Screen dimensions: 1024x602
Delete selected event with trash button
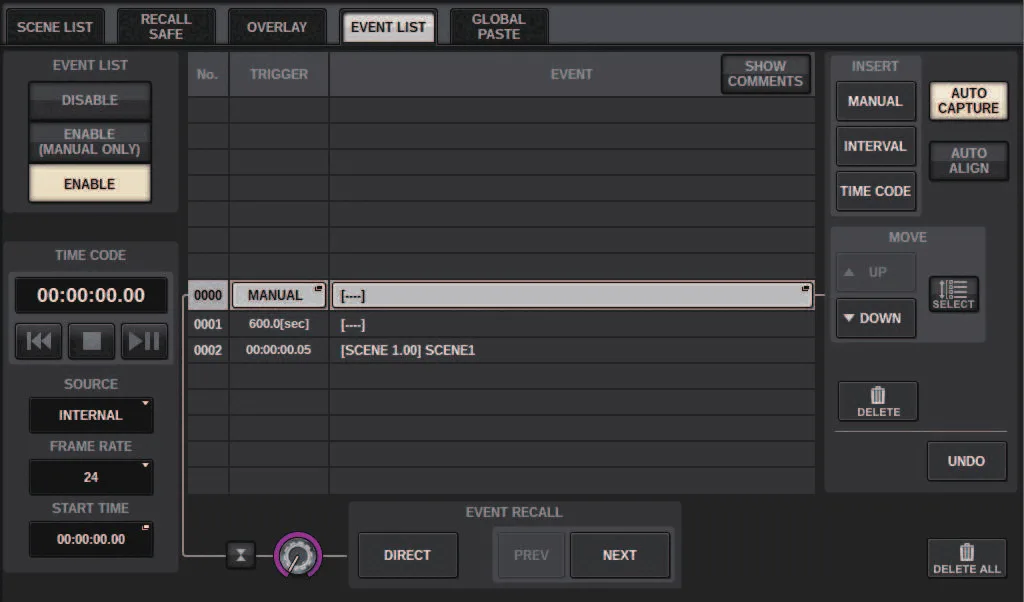tap(878, 401)
